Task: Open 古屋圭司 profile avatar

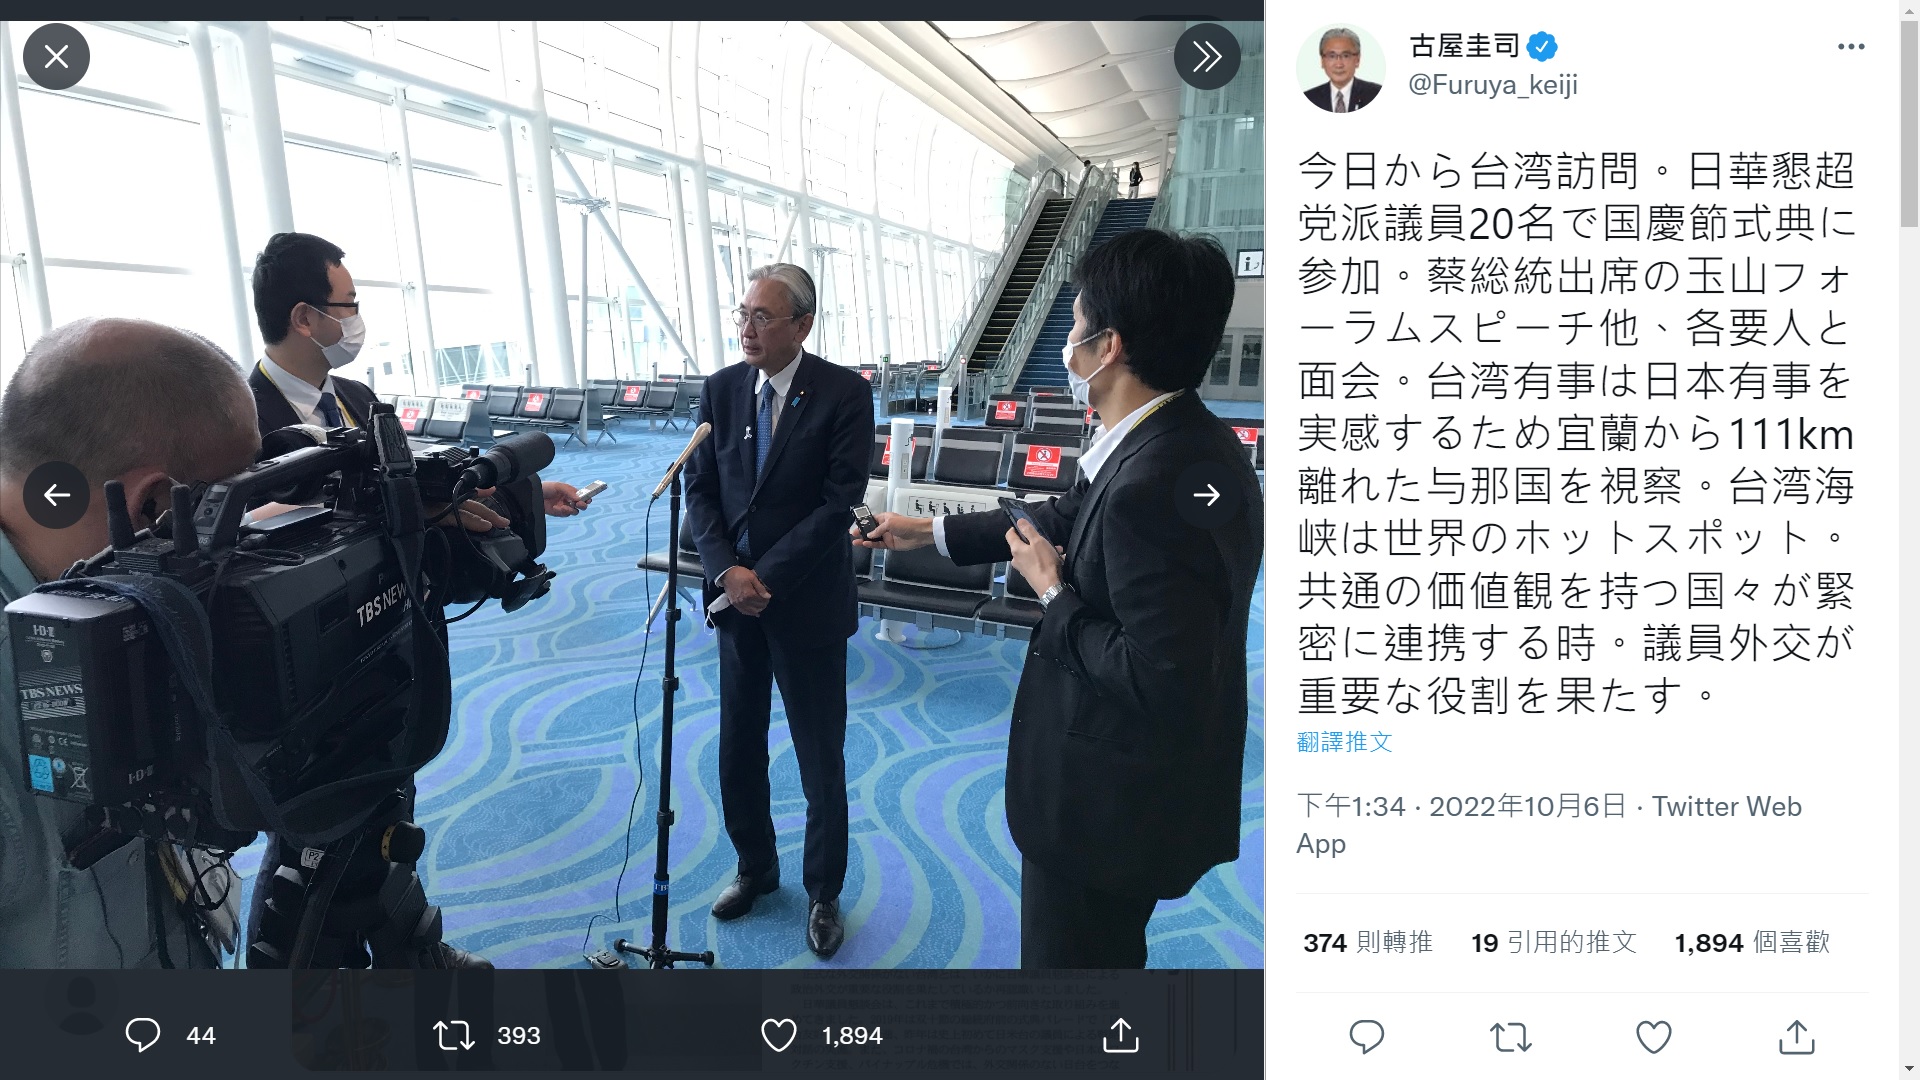Action: click(1341, 68)
